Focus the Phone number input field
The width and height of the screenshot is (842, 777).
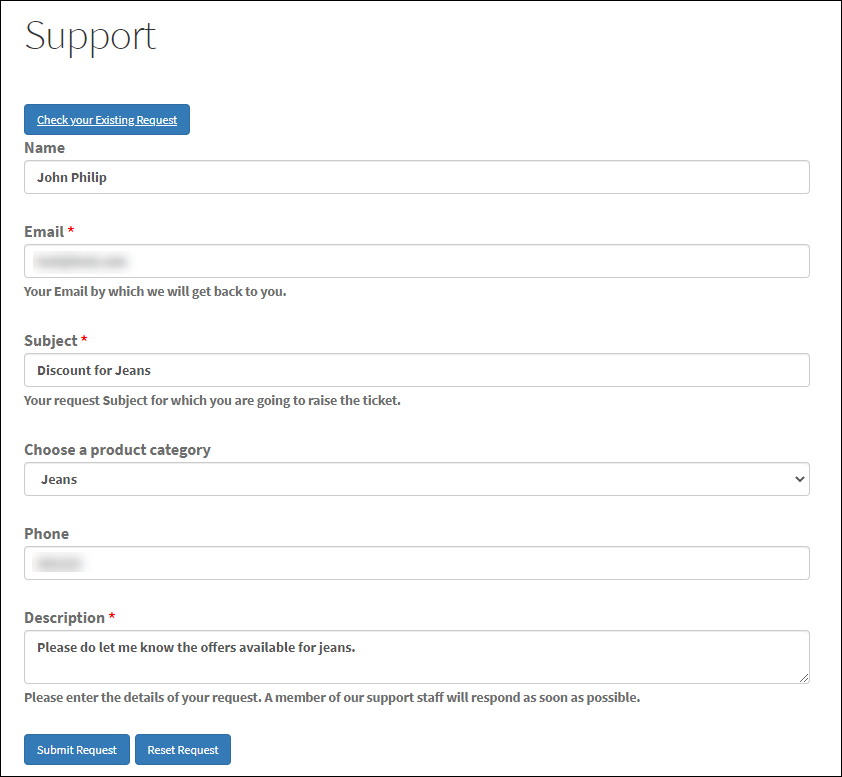(x=417, y=563)
